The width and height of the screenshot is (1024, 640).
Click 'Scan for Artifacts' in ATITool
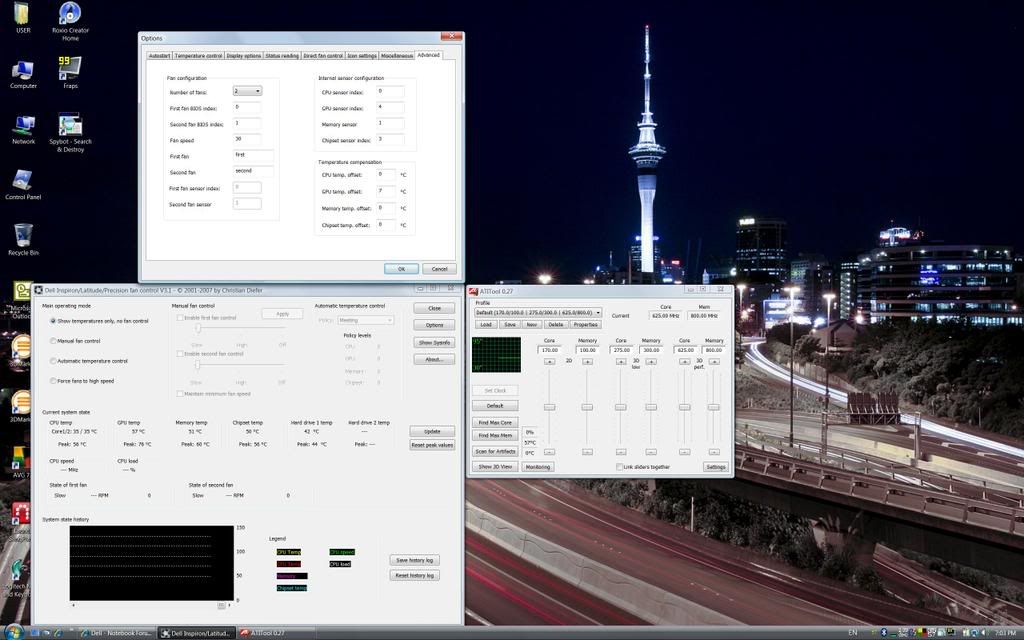tap(496, 451)
